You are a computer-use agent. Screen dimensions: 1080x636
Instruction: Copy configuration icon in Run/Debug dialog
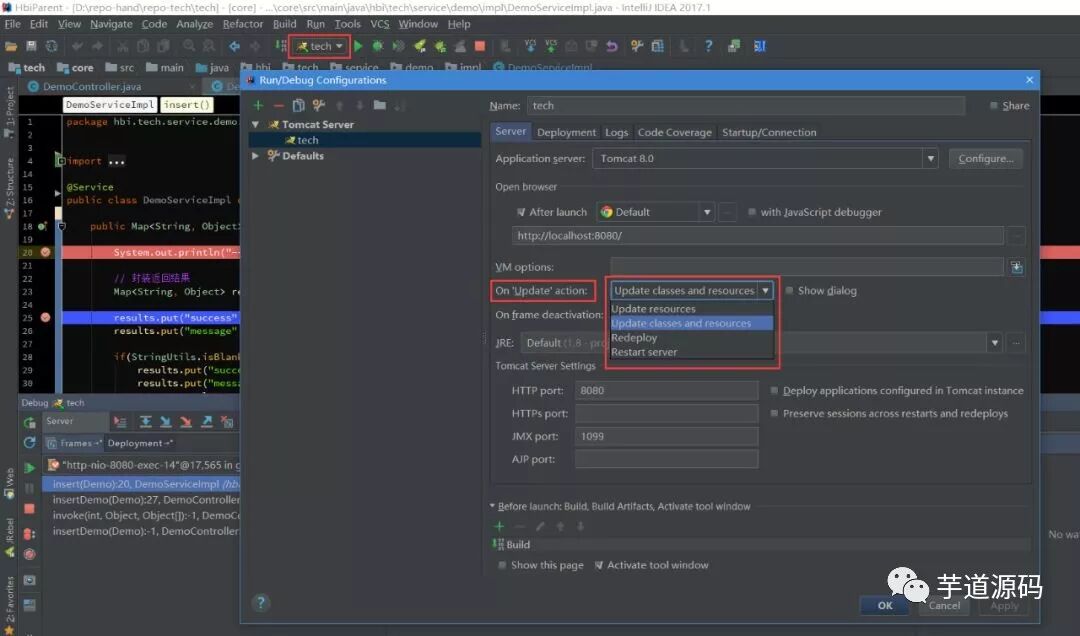pyautogui.click(x=298, y=105)
